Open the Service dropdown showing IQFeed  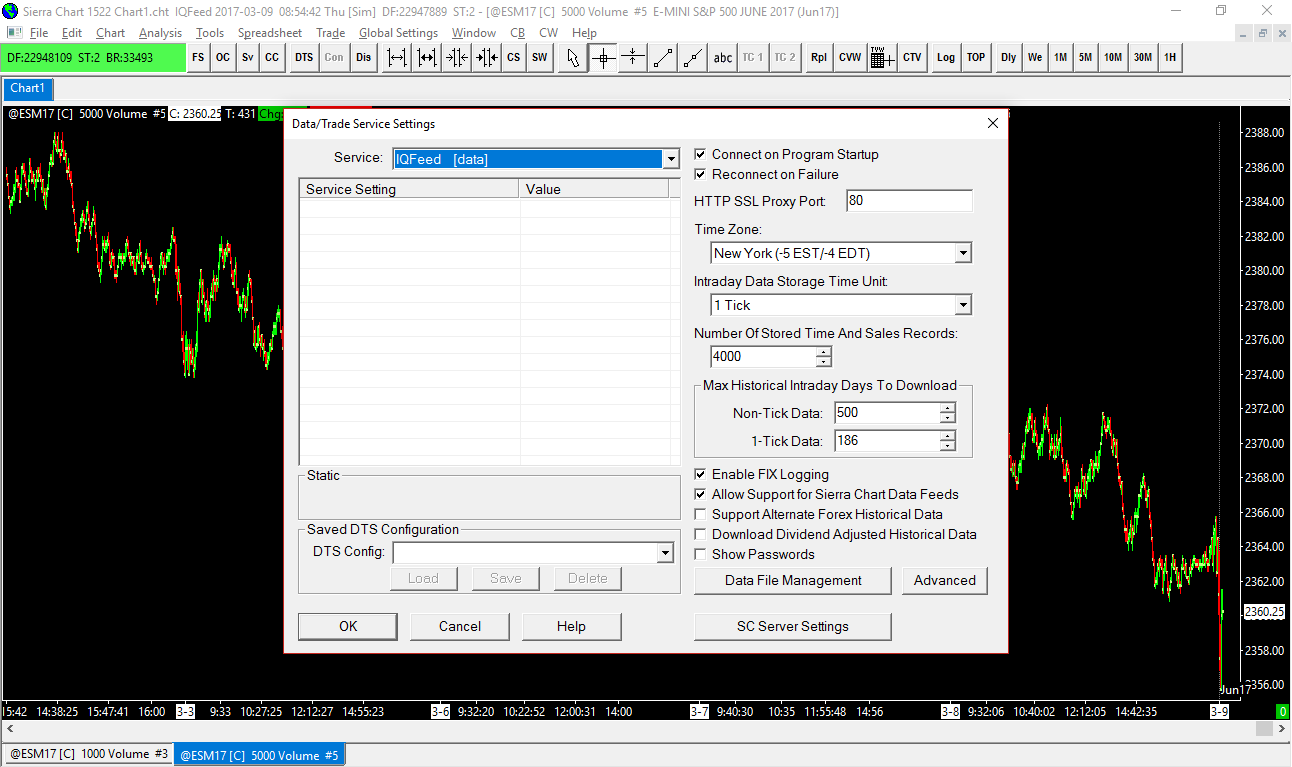click(671, 159)
